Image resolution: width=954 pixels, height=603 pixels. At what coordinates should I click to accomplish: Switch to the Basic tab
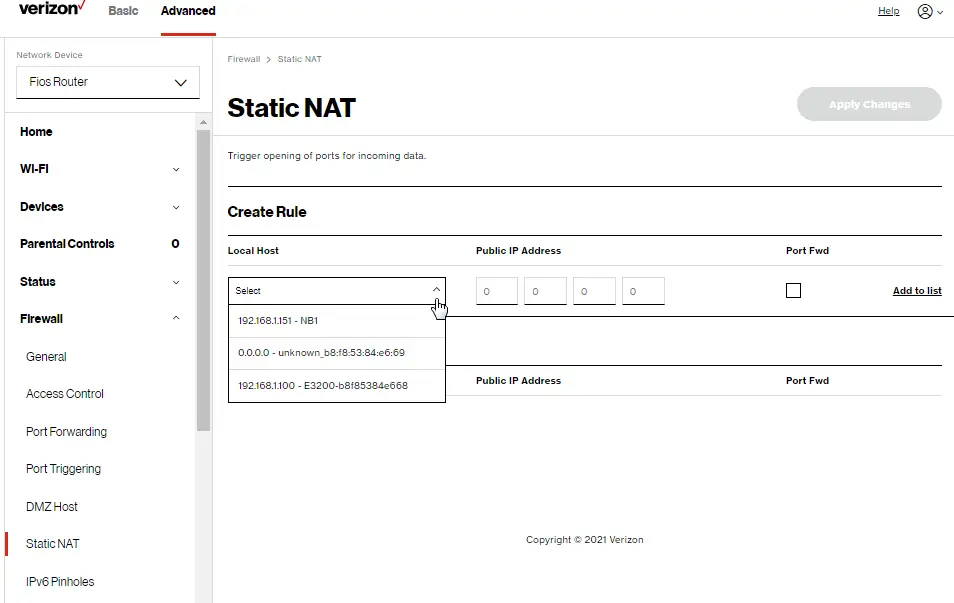pyautogui.click(x=123, y=11)
